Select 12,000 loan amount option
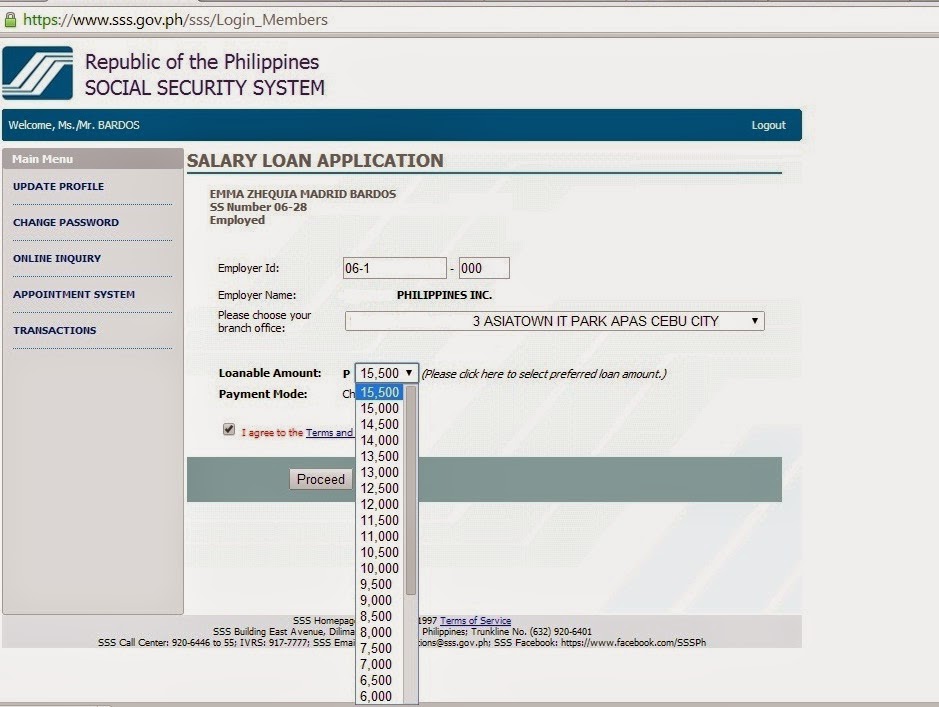 tap(380, 504)
